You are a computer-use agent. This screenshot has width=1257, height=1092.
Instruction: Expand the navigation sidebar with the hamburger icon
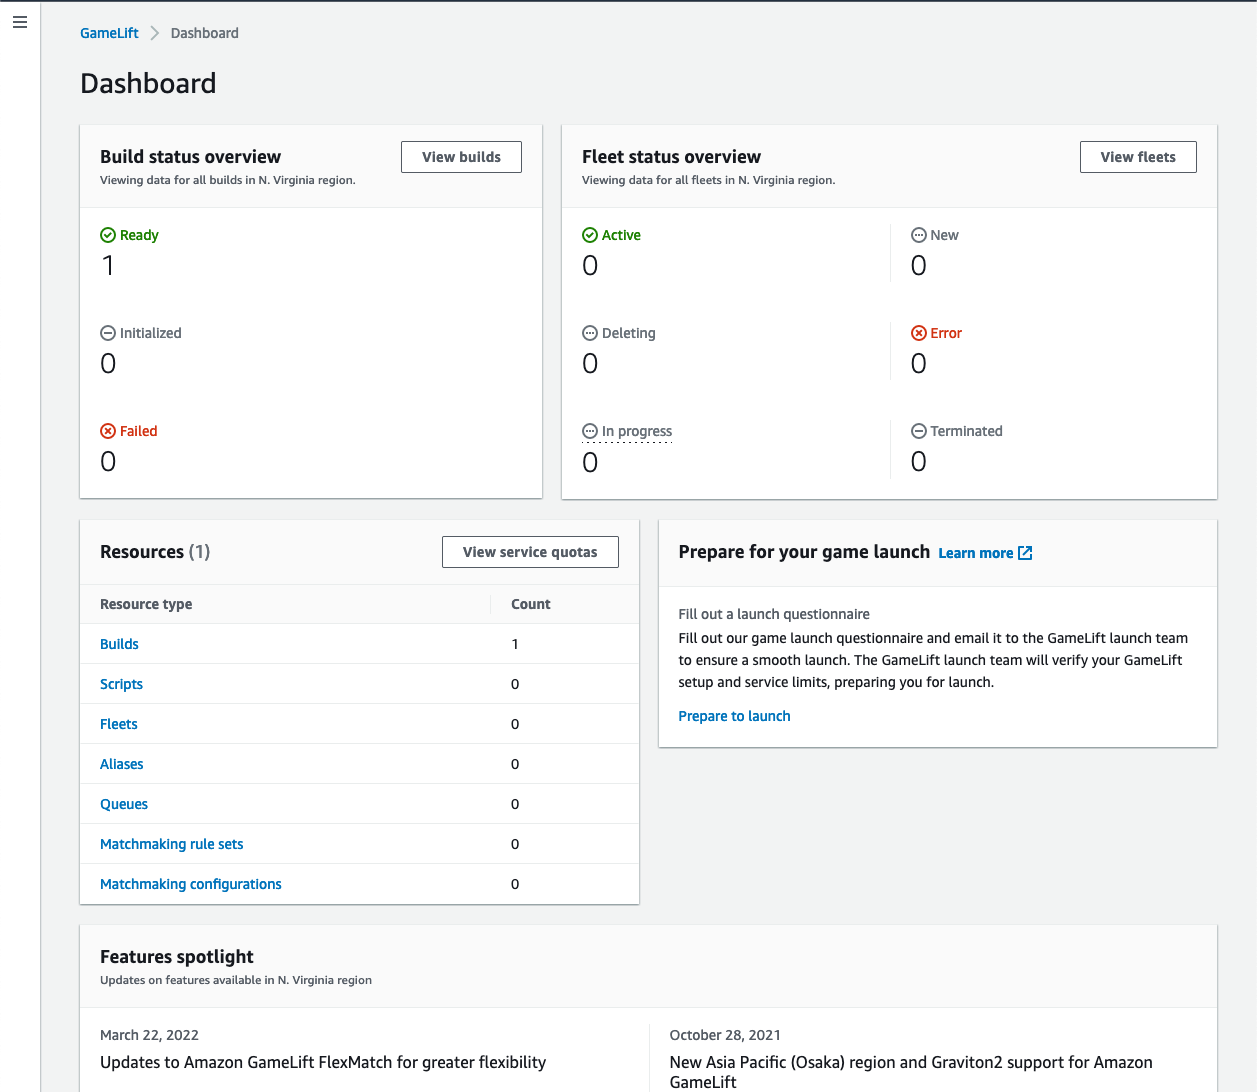[20, 22]
